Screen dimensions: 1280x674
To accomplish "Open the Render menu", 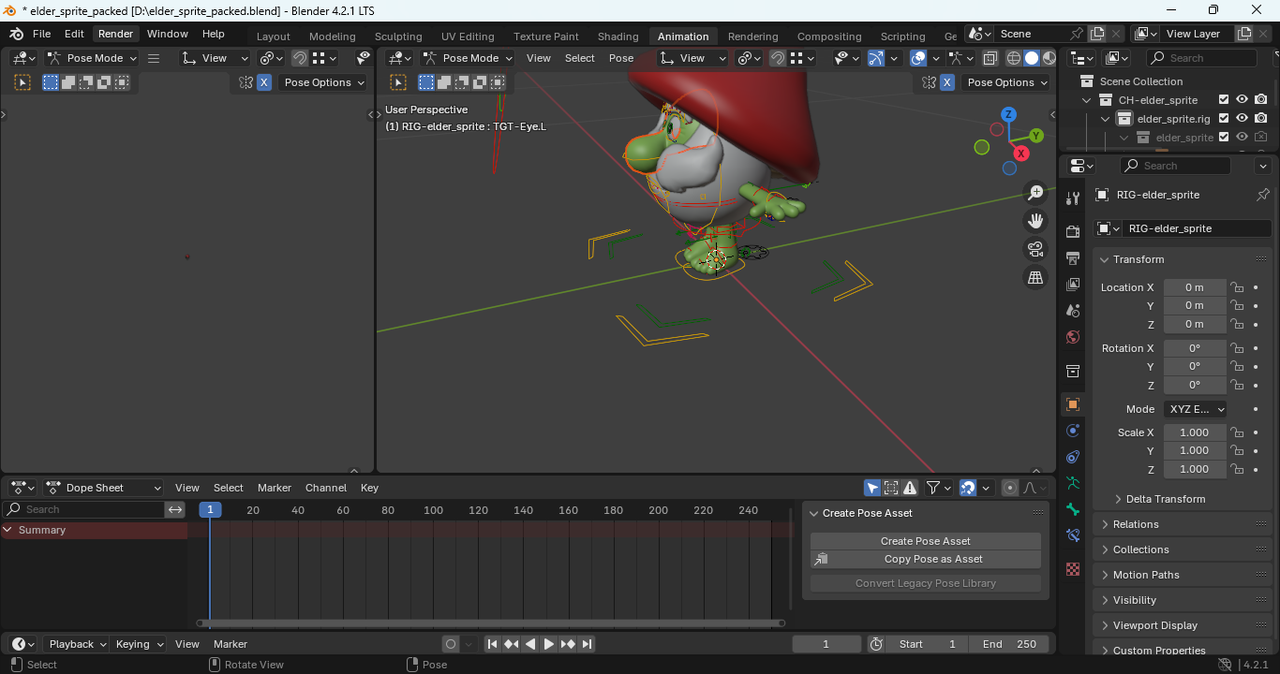I will (115, 34).
